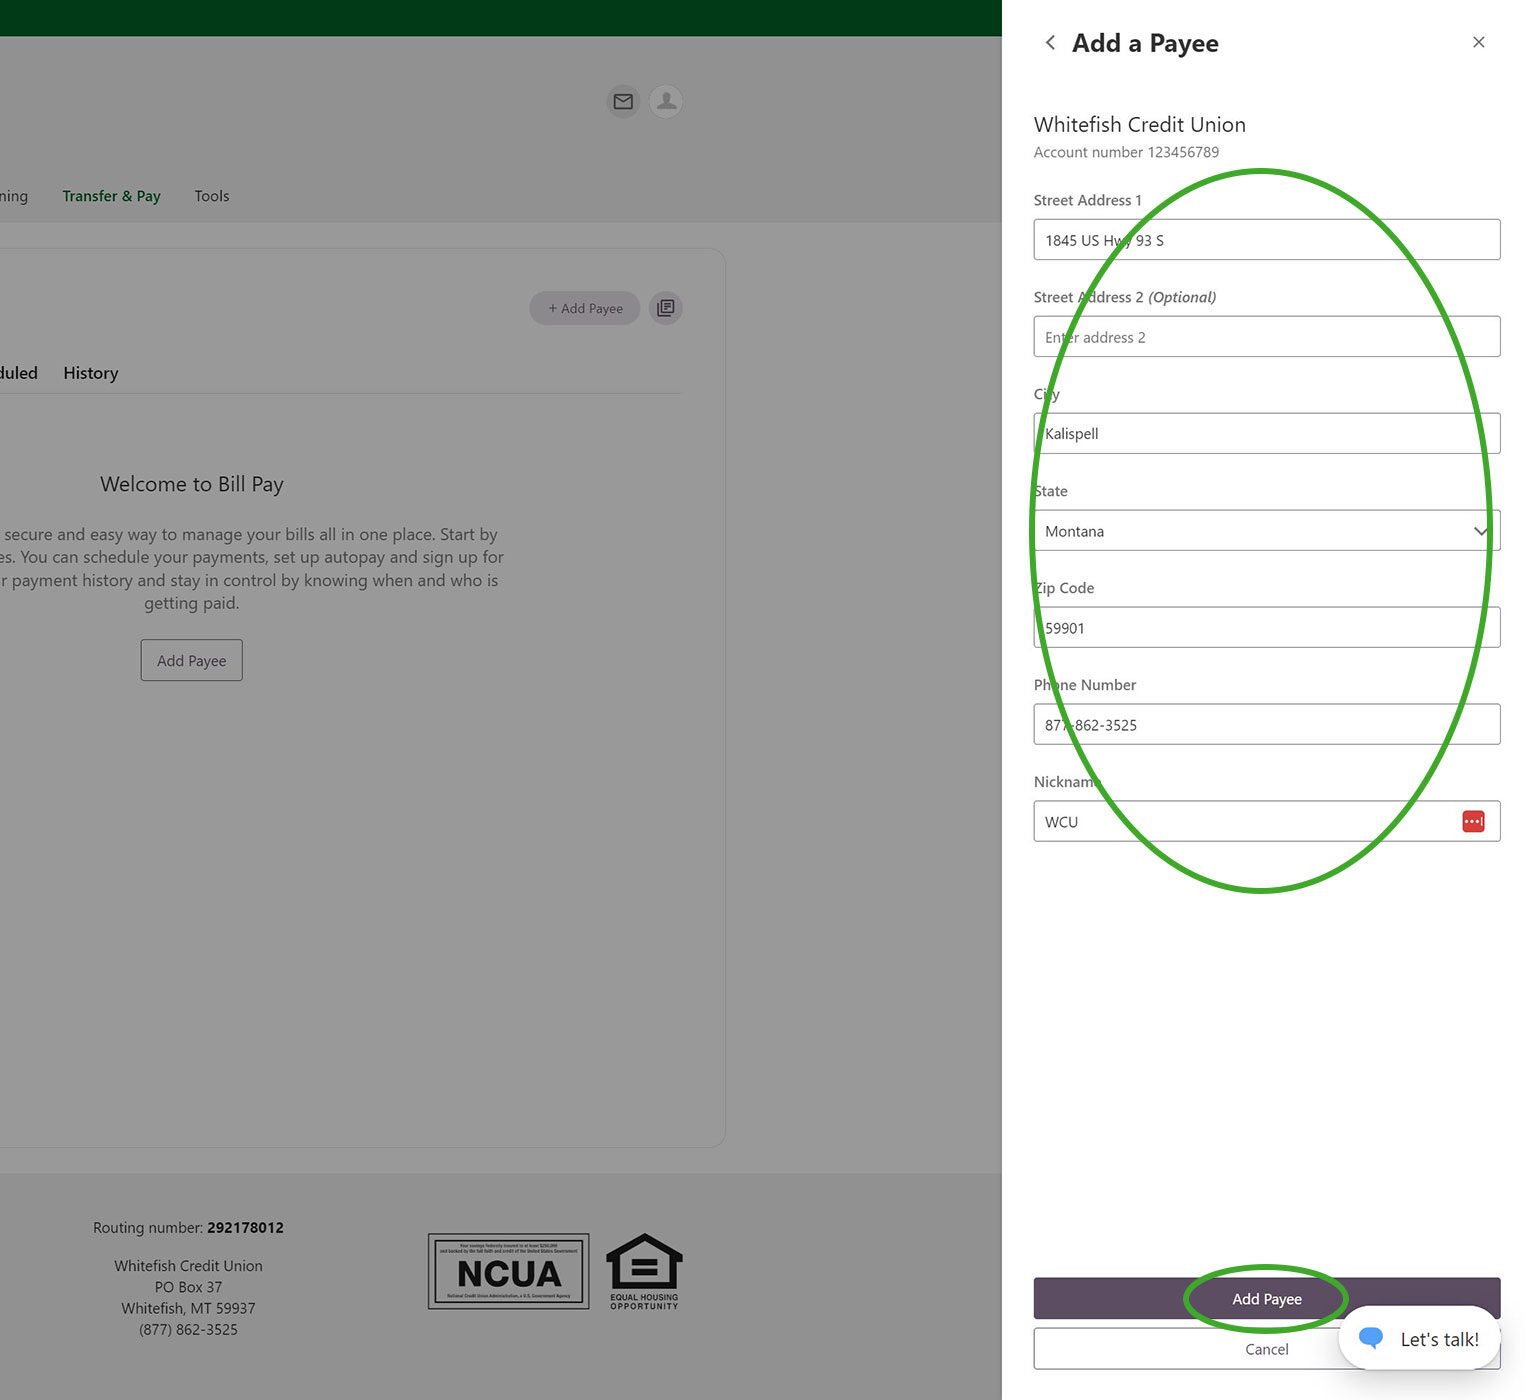Click the Account number 123456789 text

pos(1126,152)
